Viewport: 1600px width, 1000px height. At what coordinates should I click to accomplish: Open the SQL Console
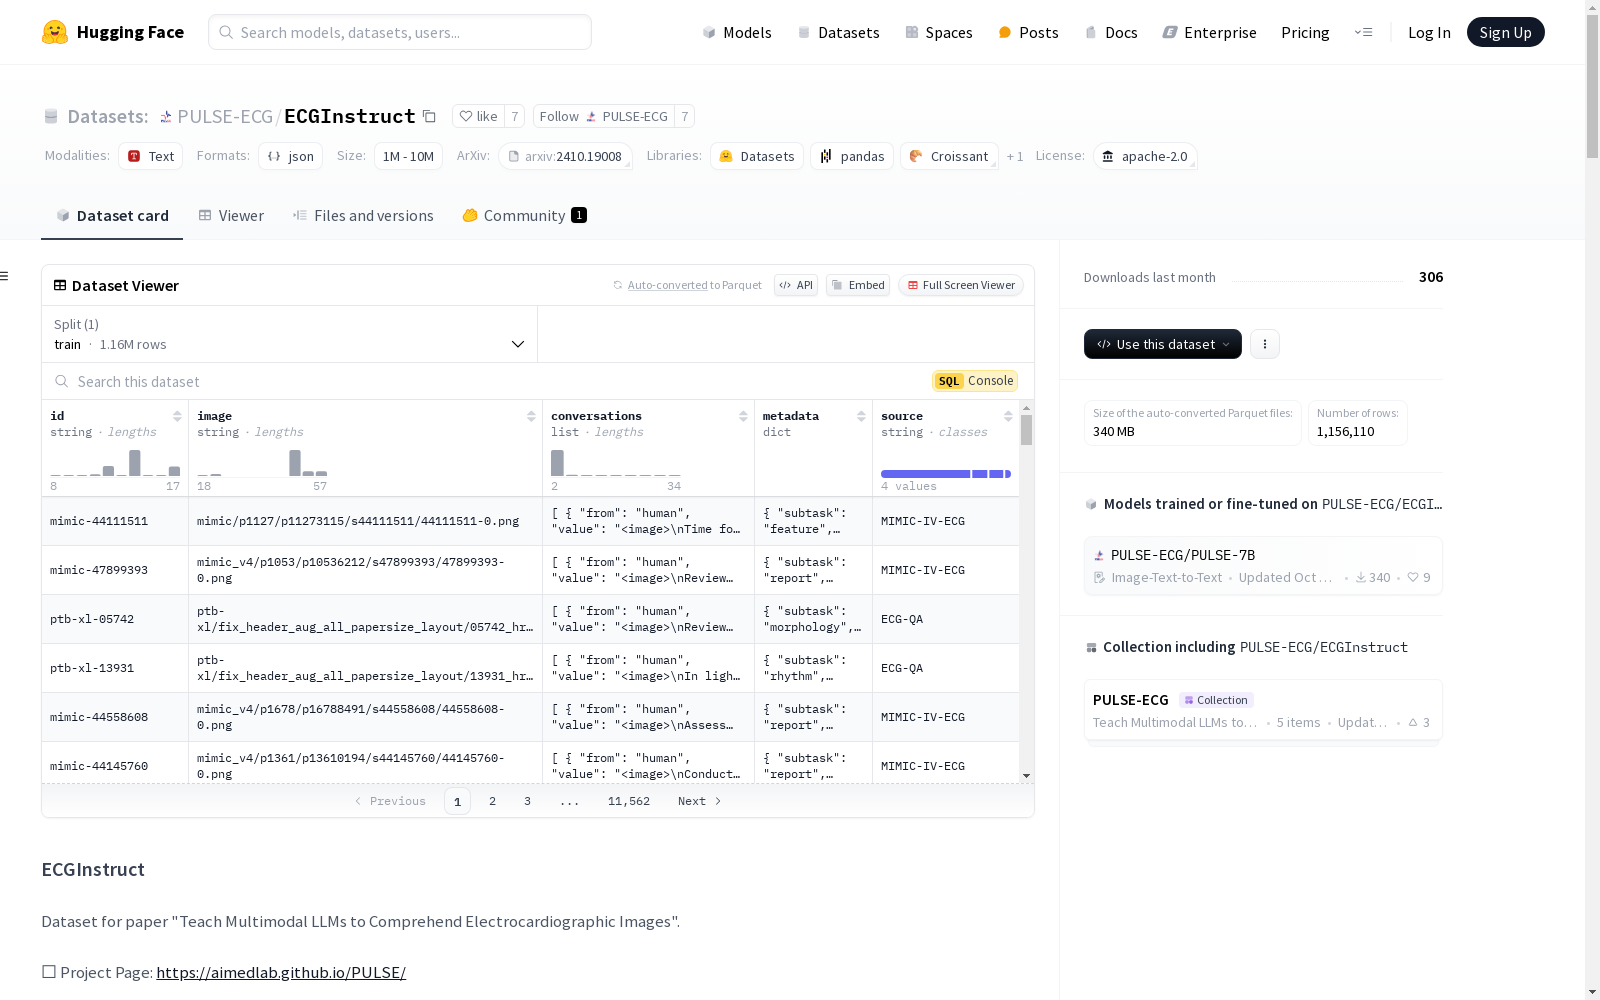(975, 381)
